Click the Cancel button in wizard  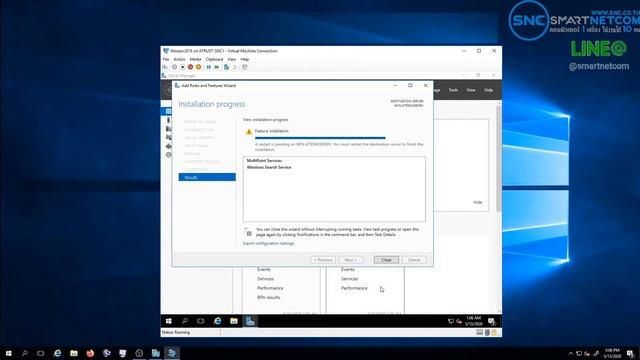[x=414, y=260]
